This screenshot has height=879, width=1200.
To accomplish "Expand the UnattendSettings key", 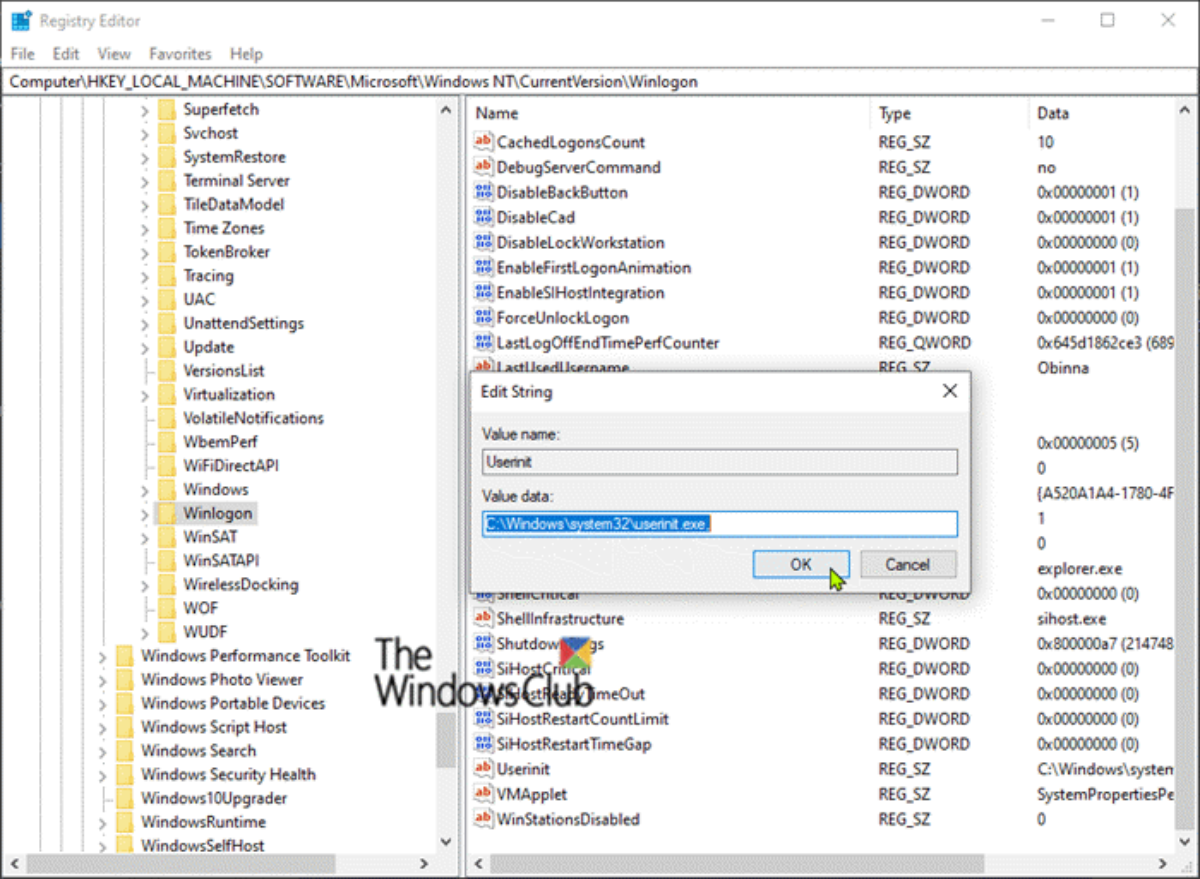I will [145, 323].
